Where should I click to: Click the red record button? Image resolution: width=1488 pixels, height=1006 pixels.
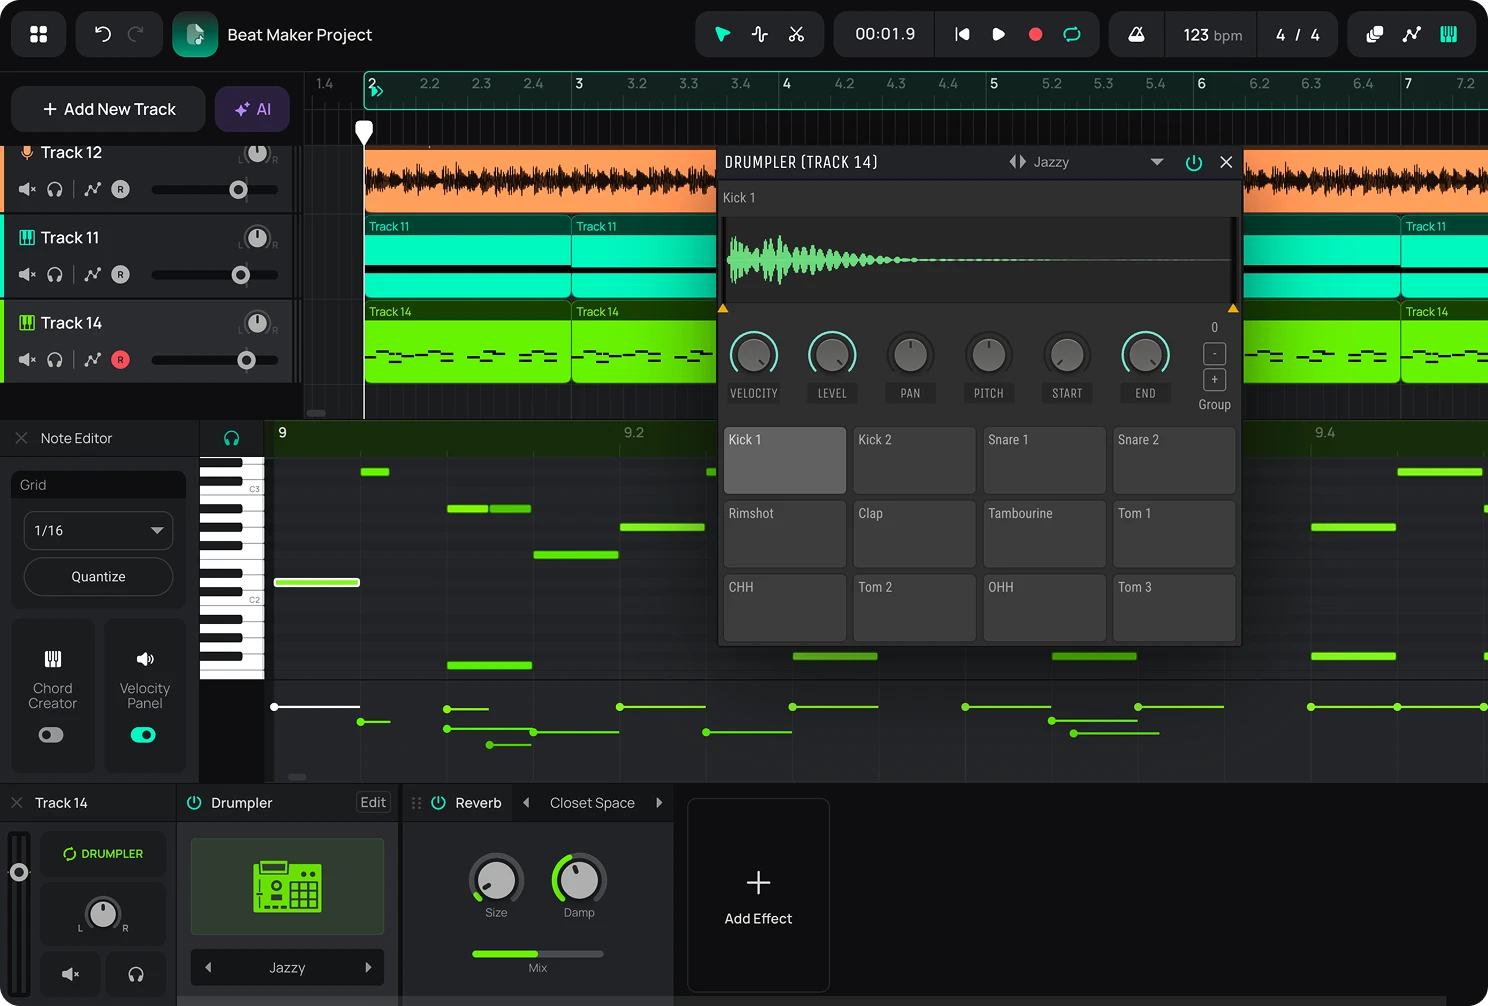coord(1035,34)
